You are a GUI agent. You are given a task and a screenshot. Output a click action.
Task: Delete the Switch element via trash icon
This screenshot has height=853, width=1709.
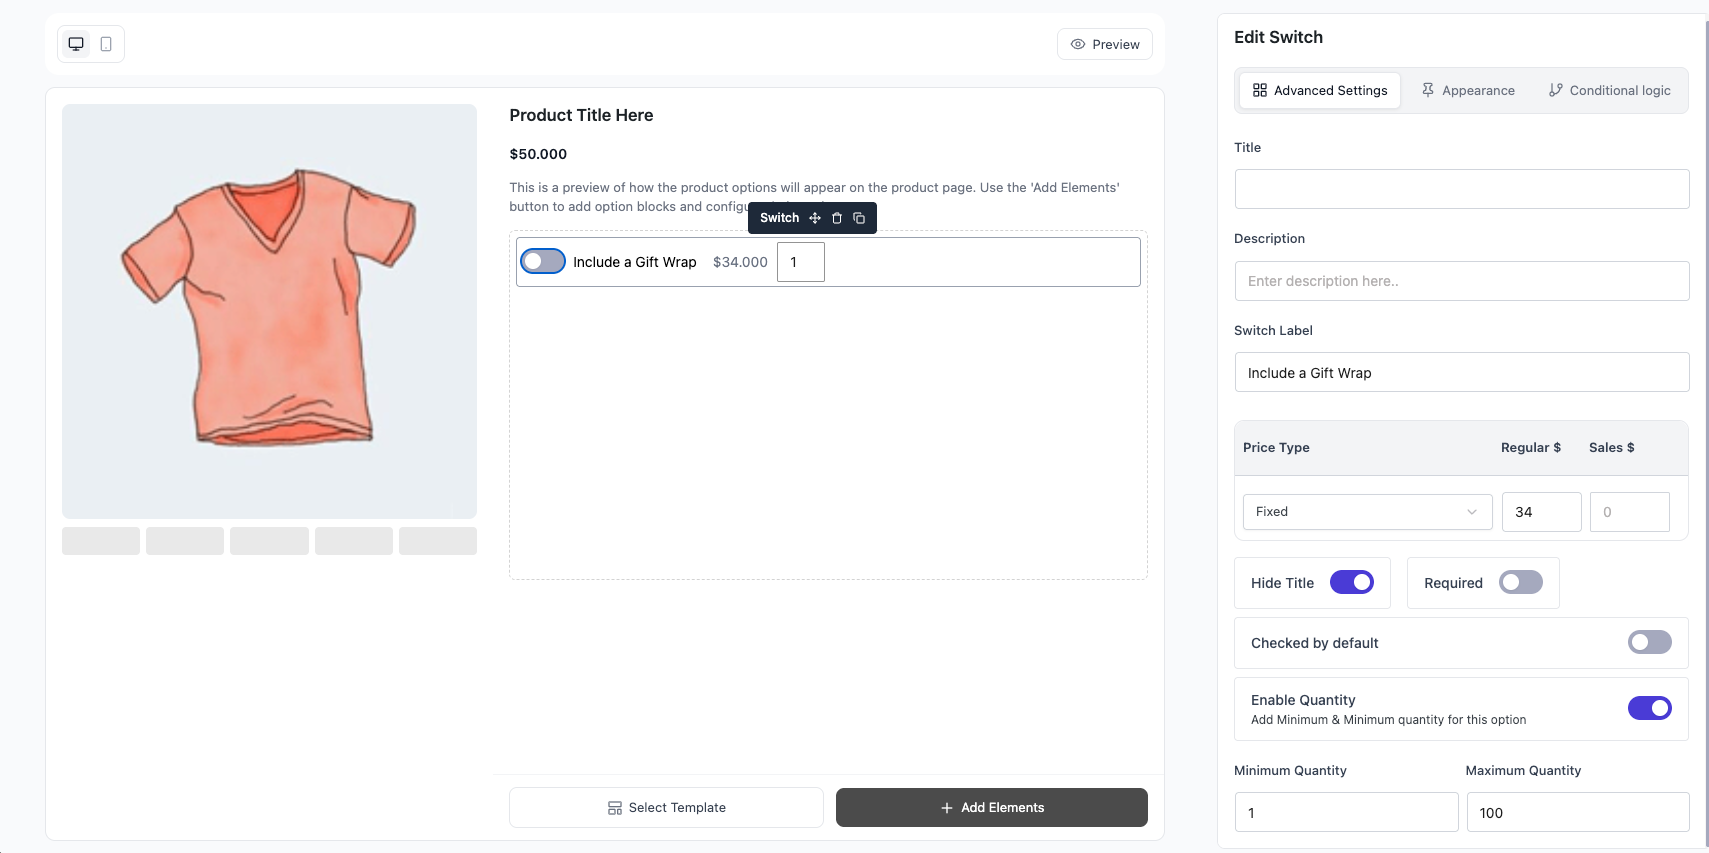(837, 218)
